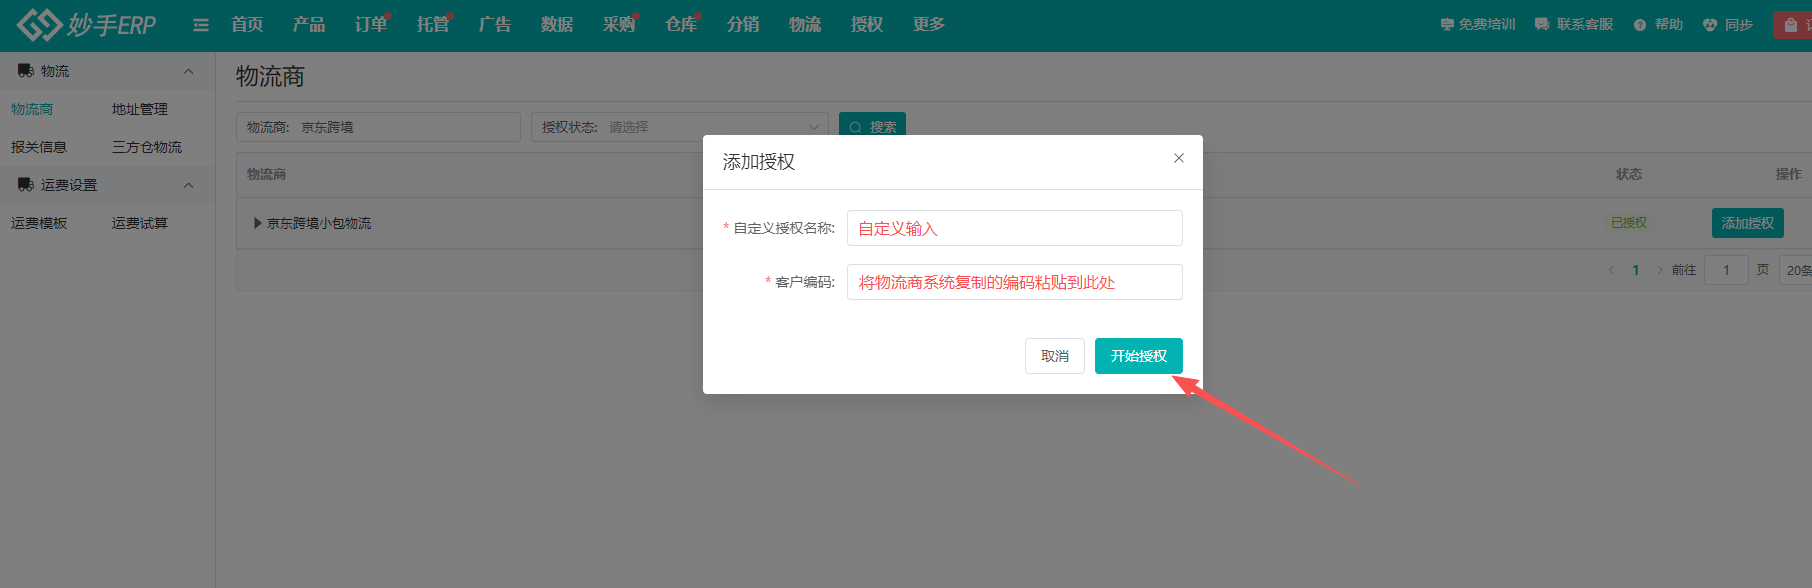This screenshot has height=588, width=1812.
Task: Click the 搜索 magnifier button
Action: pos(872,127)
